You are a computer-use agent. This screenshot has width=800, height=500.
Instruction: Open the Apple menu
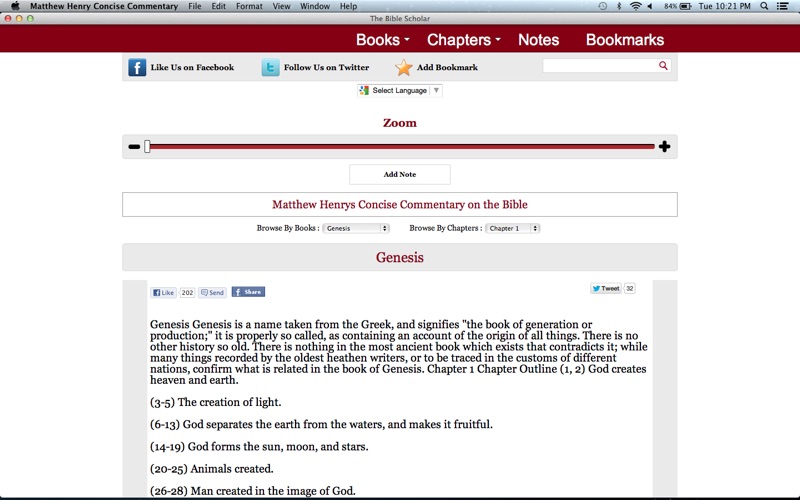pos(15,6)
